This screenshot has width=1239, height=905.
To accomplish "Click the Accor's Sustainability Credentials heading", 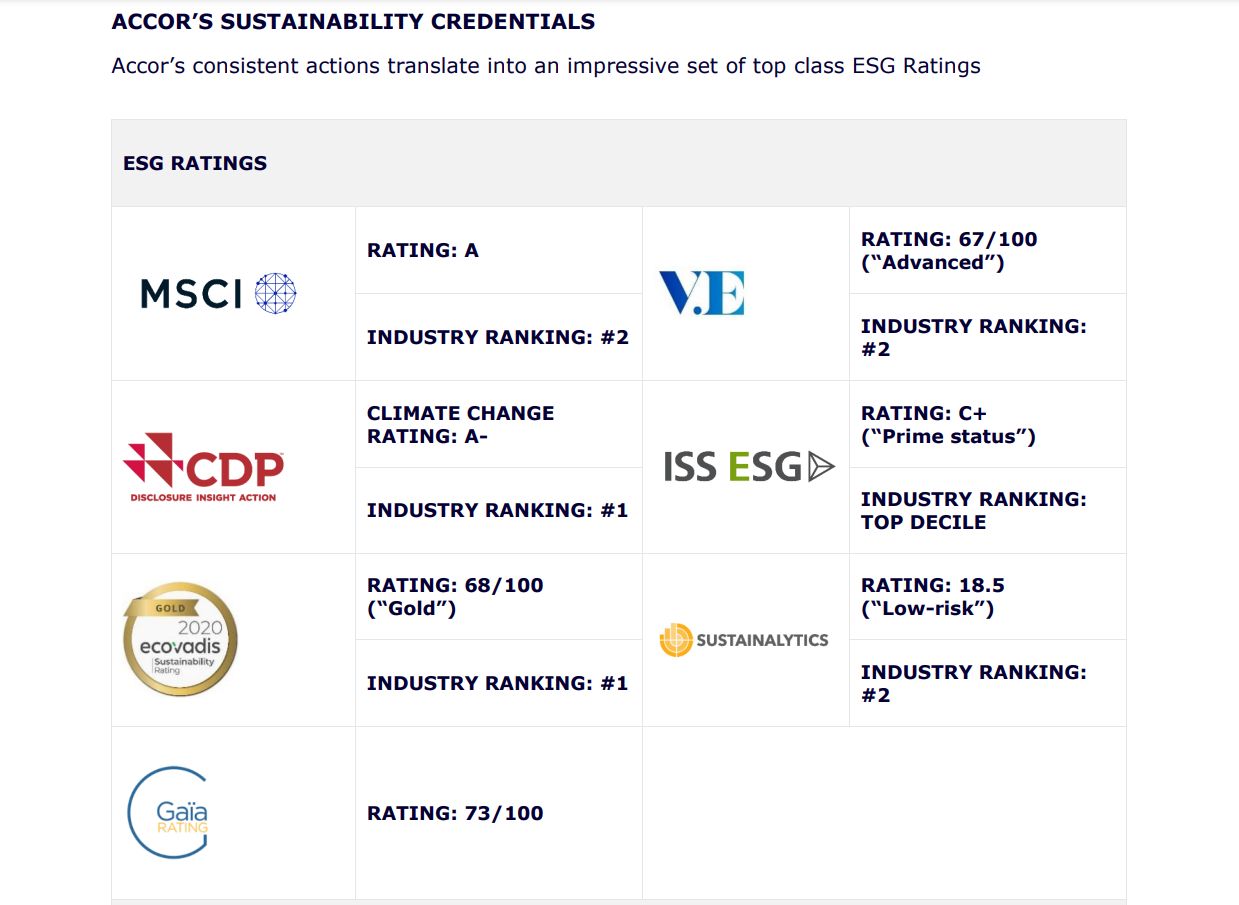I will (x=353, y=21).
